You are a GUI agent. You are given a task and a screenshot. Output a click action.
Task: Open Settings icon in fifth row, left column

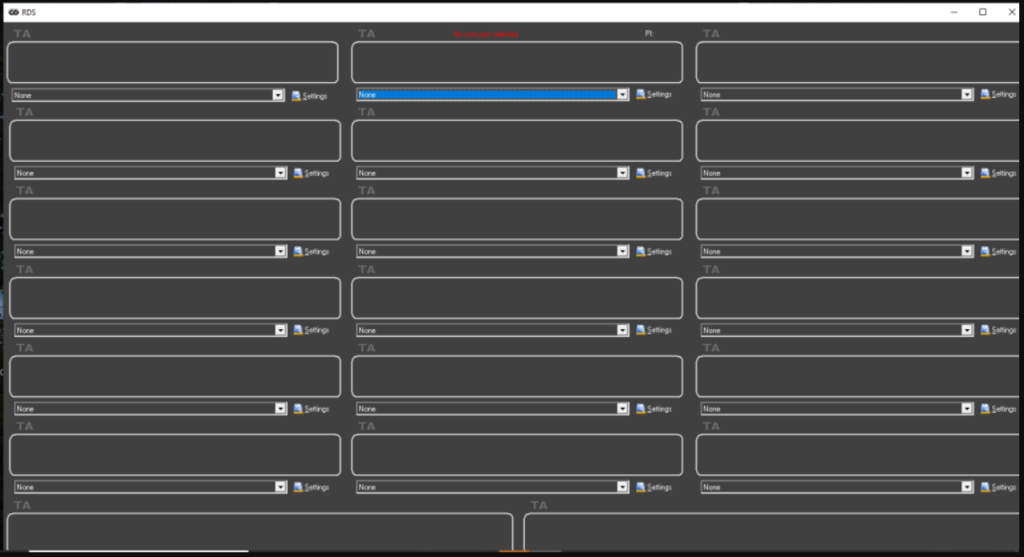298,408
